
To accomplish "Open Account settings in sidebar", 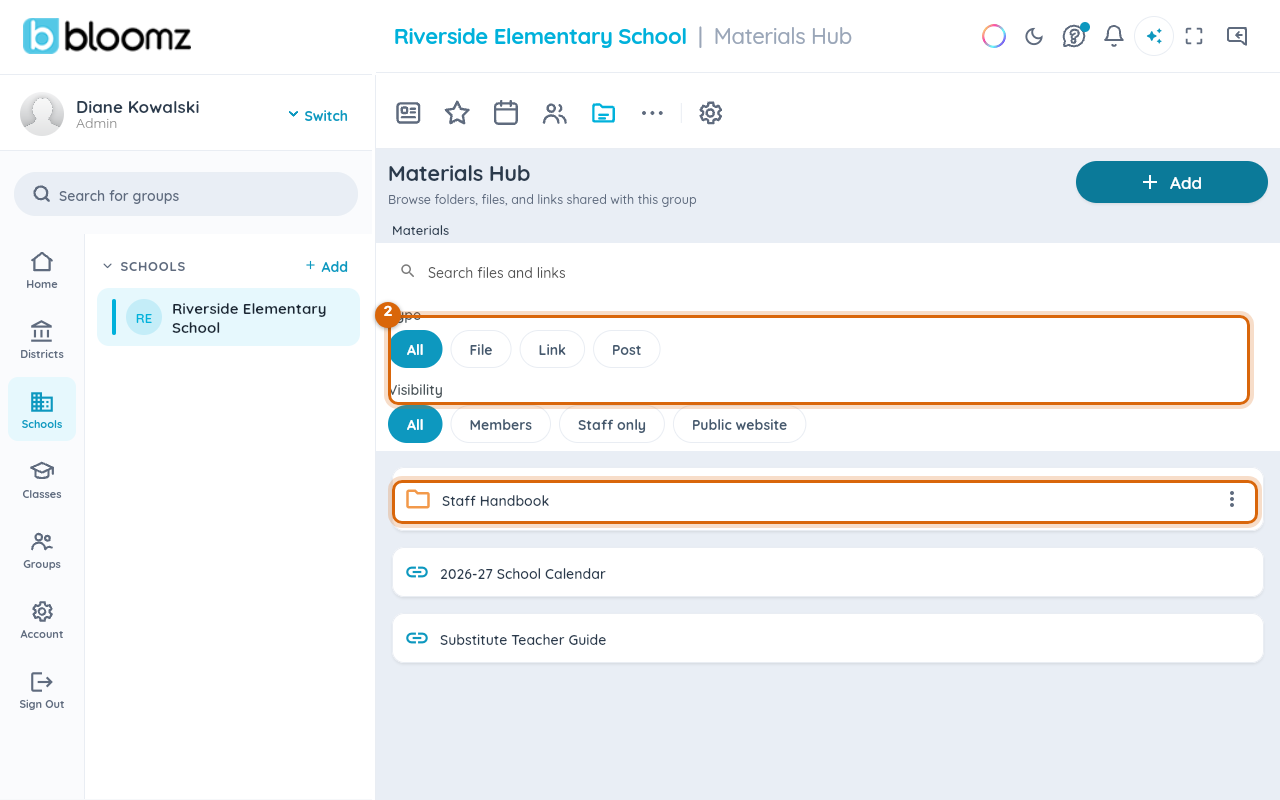I will pos(42,620).
